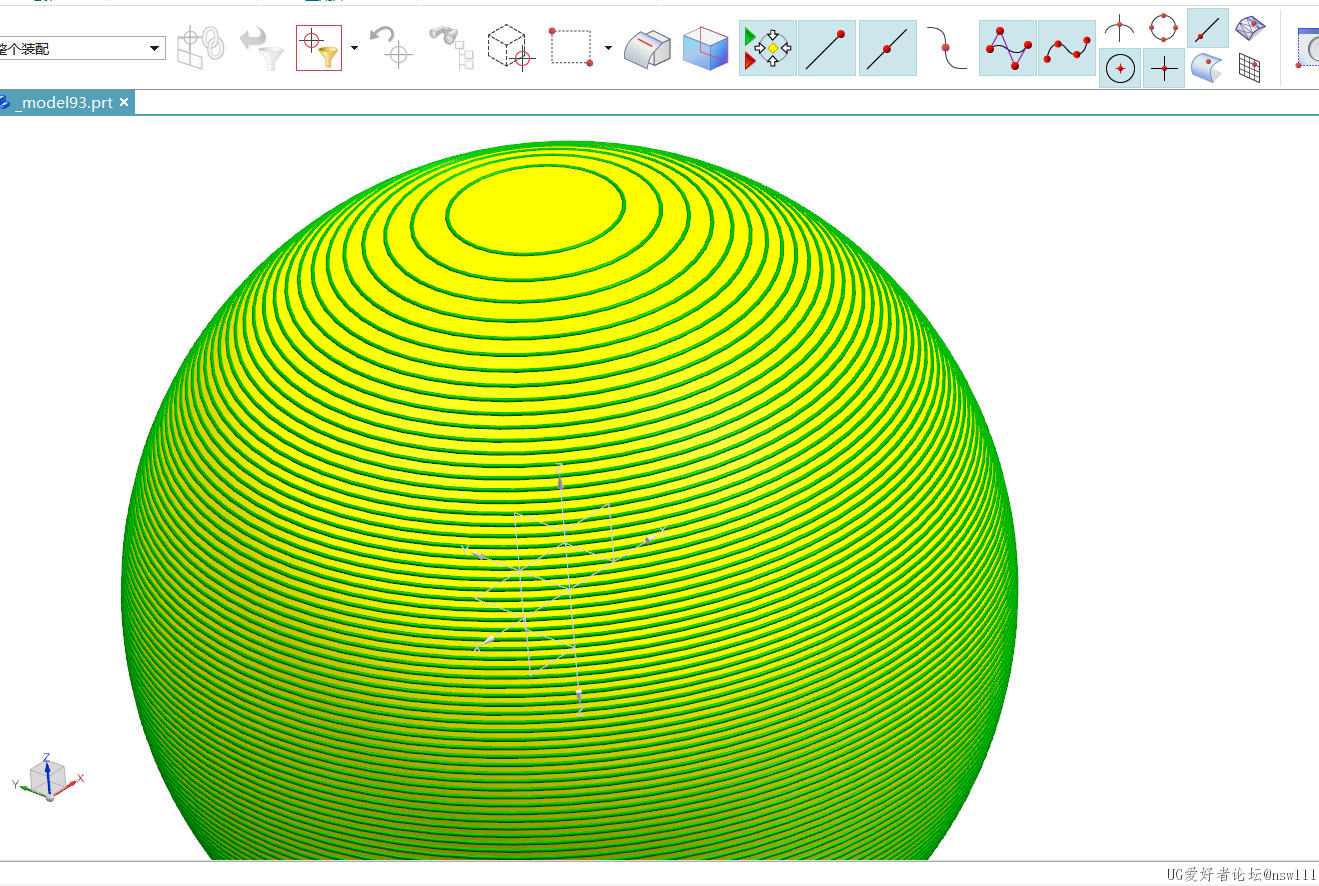Click the gray rounded face with red line icon
This screenshot has width=1319, height=886.
coord(647,48)
